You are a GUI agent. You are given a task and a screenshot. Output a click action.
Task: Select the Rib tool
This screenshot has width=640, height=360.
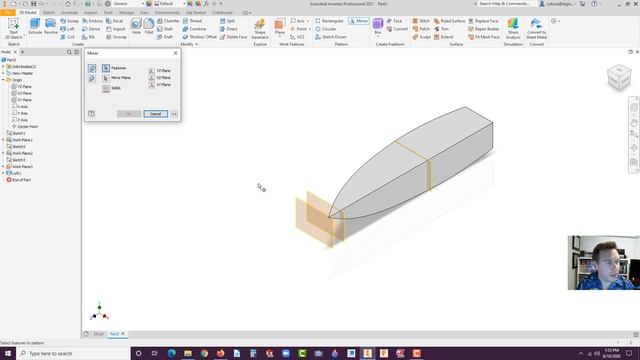[x=89, y=37]
